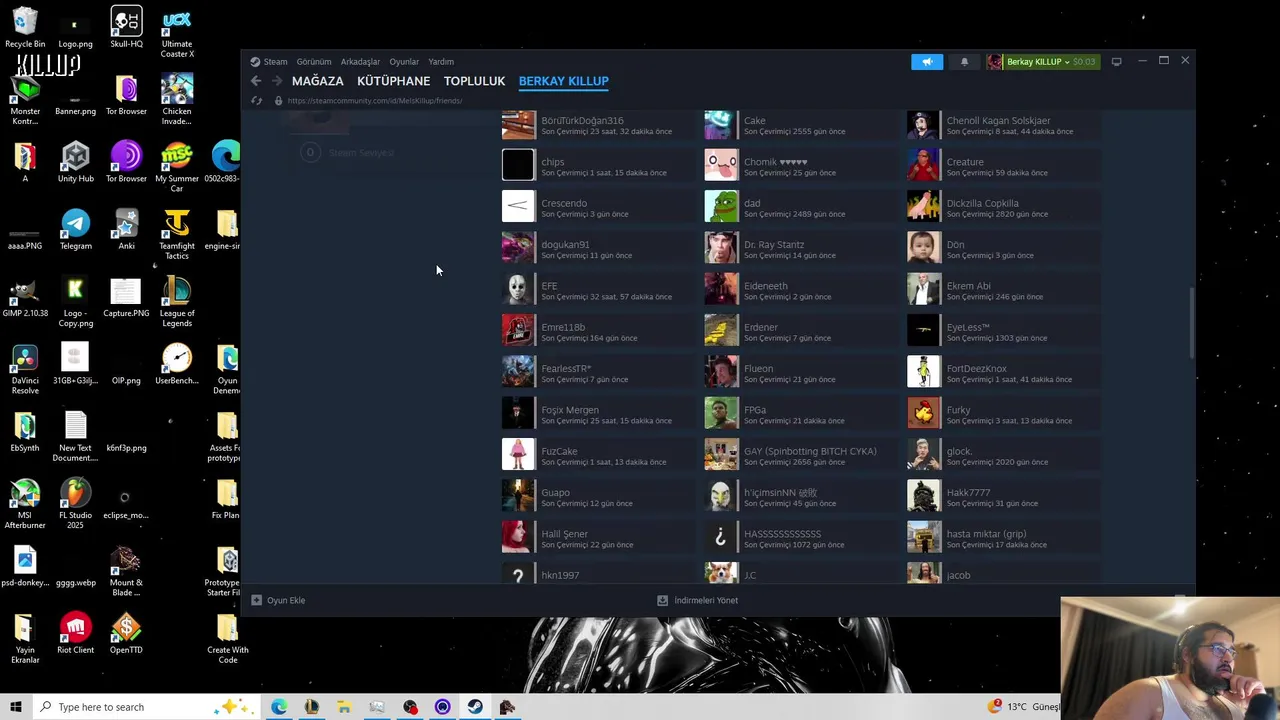Open İndirmeleri Yönet downloads manager
Image resolution: width=1280 pixels, height=720 pixels.
tap(698, 600)
